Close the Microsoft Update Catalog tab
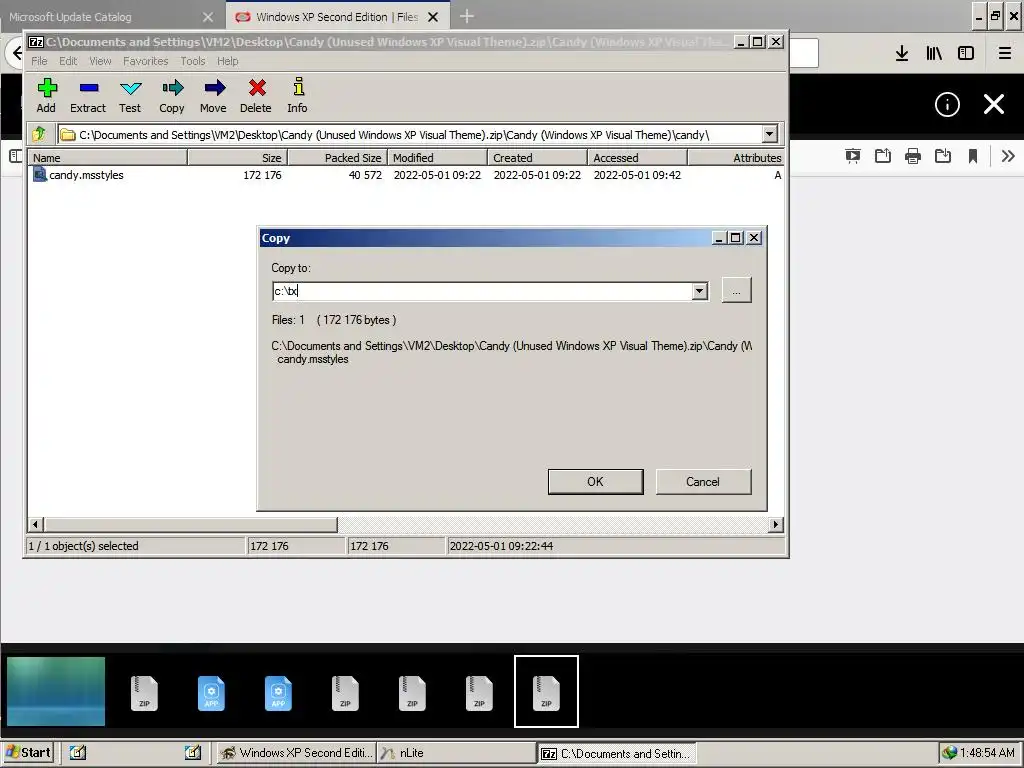The image size is (1024, 768). click(208, 17)
